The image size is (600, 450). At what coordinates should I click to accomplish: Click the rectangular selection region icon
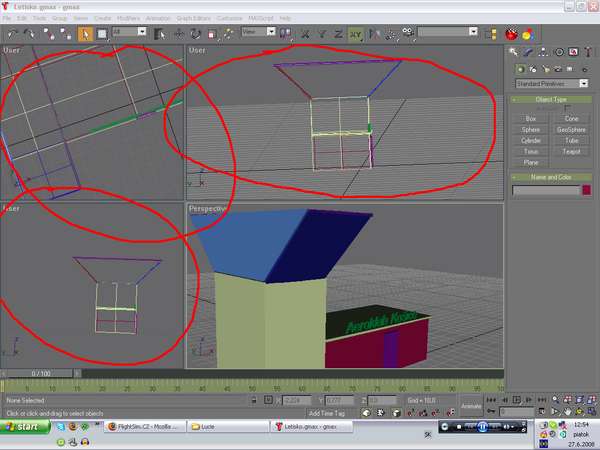pyautogui.click(x=102, y=34)
